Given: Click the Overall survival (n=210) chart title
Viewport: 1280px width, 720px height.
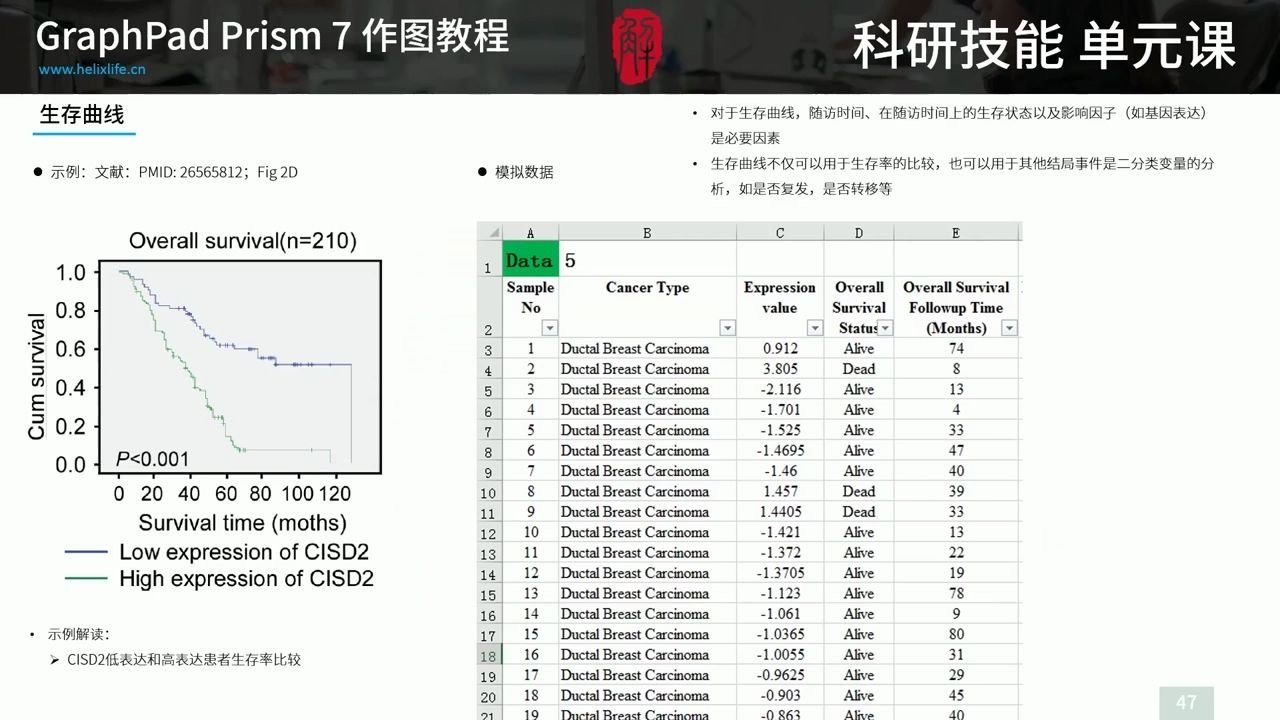Looking at the screenshot, I should click(243, 241).
